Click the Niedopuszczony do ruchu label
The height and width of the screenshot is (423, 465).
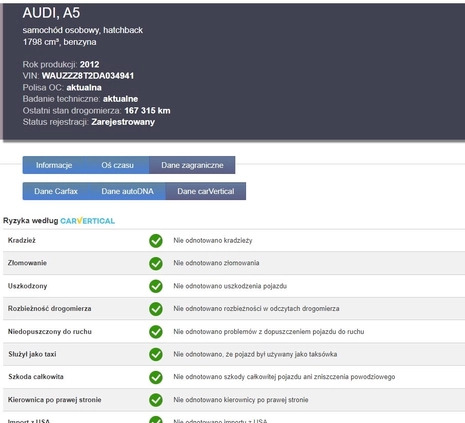click(50, 331)
